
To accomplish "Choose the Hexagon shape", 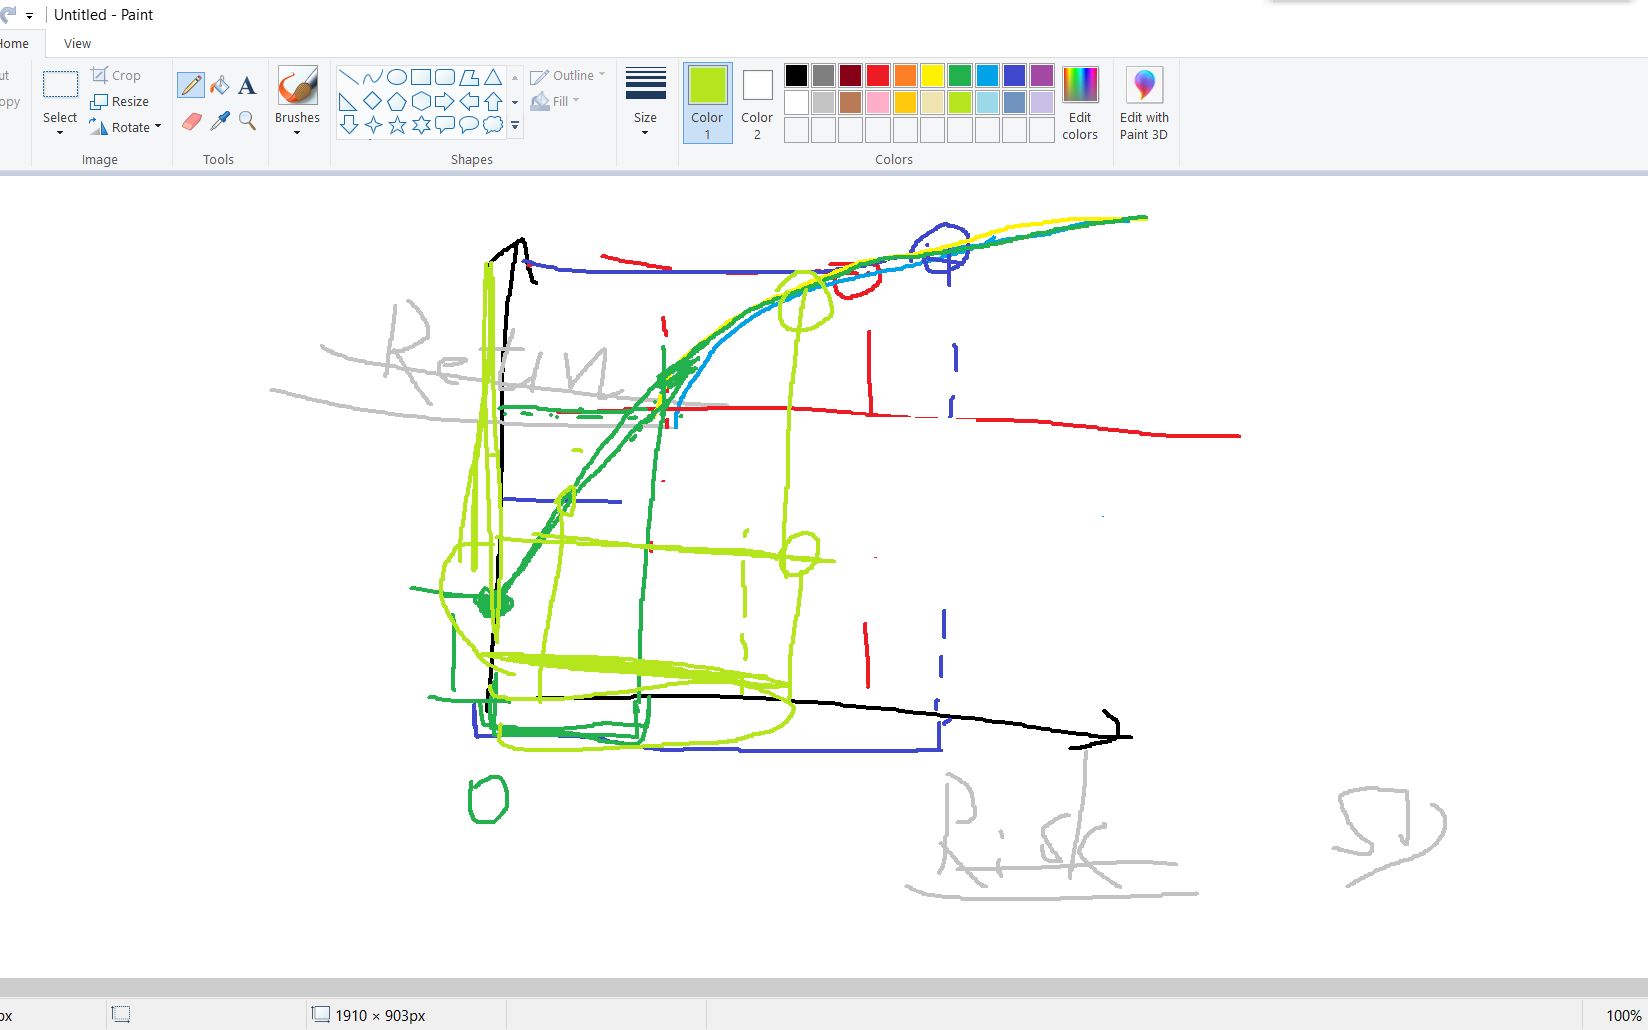I will pos(421,101).
